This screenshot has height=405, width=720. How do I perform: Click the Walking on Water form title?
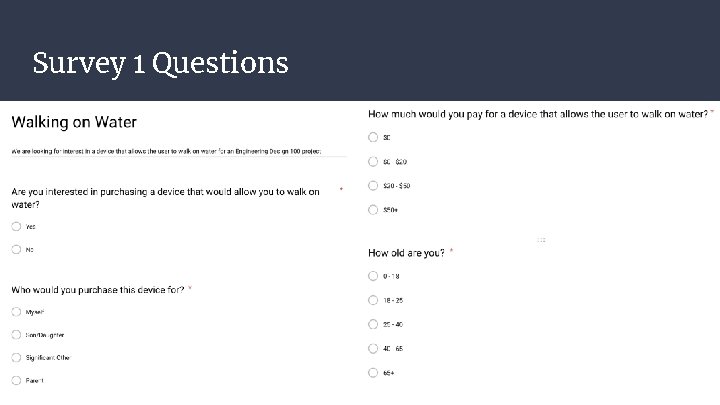point(74,122)
